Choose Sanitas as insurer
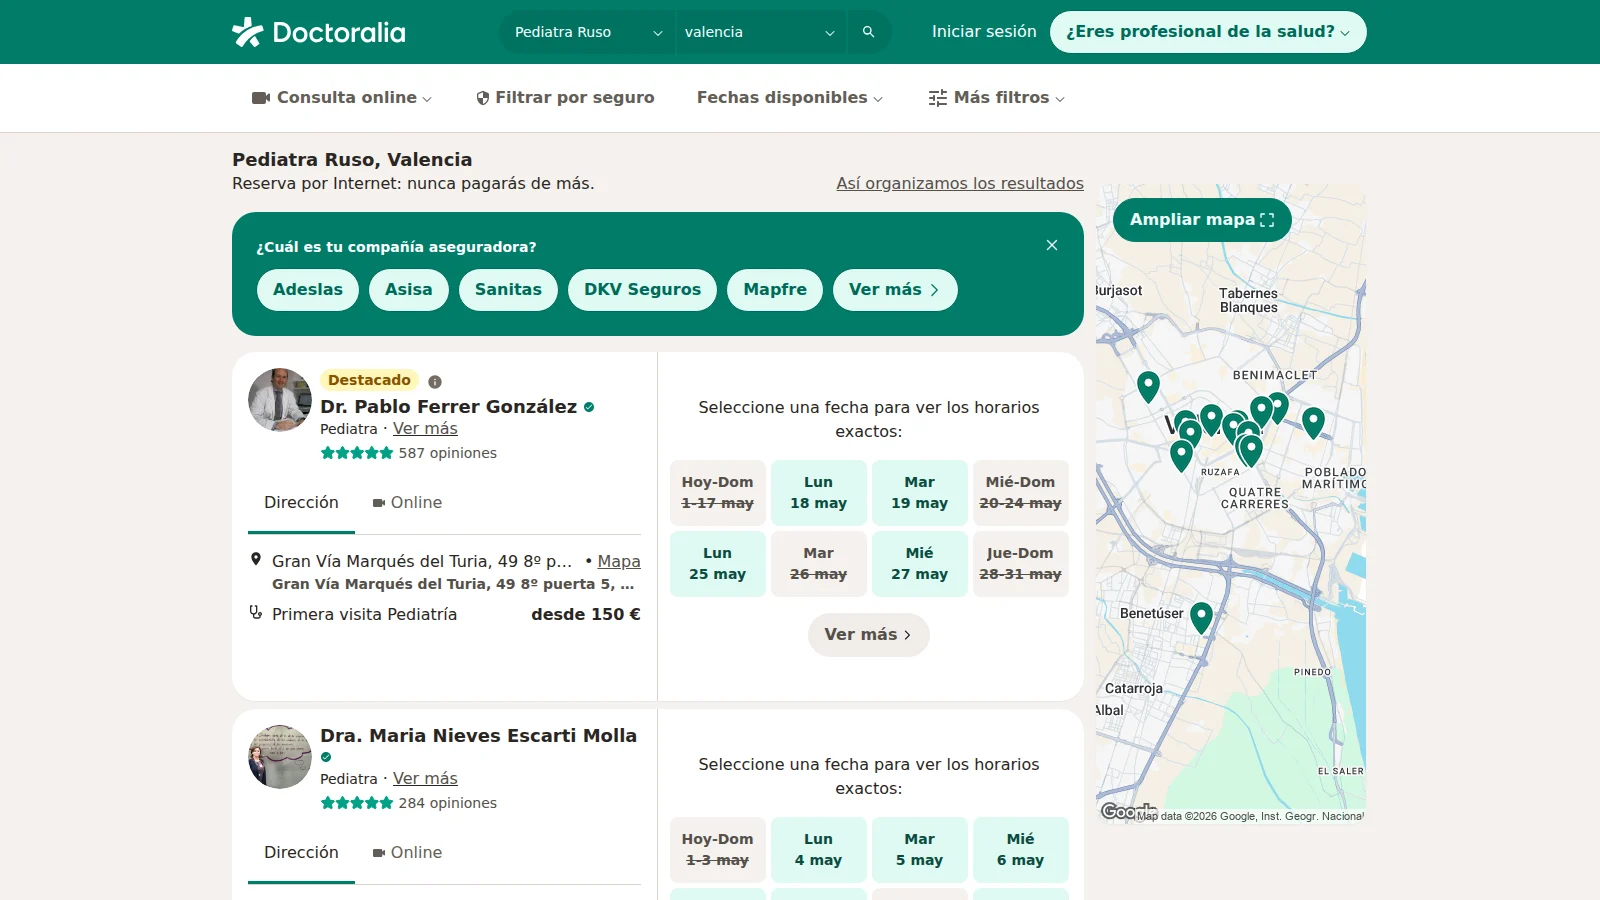The height and width of the screenshot is (900, 1600). click(508, 290)
